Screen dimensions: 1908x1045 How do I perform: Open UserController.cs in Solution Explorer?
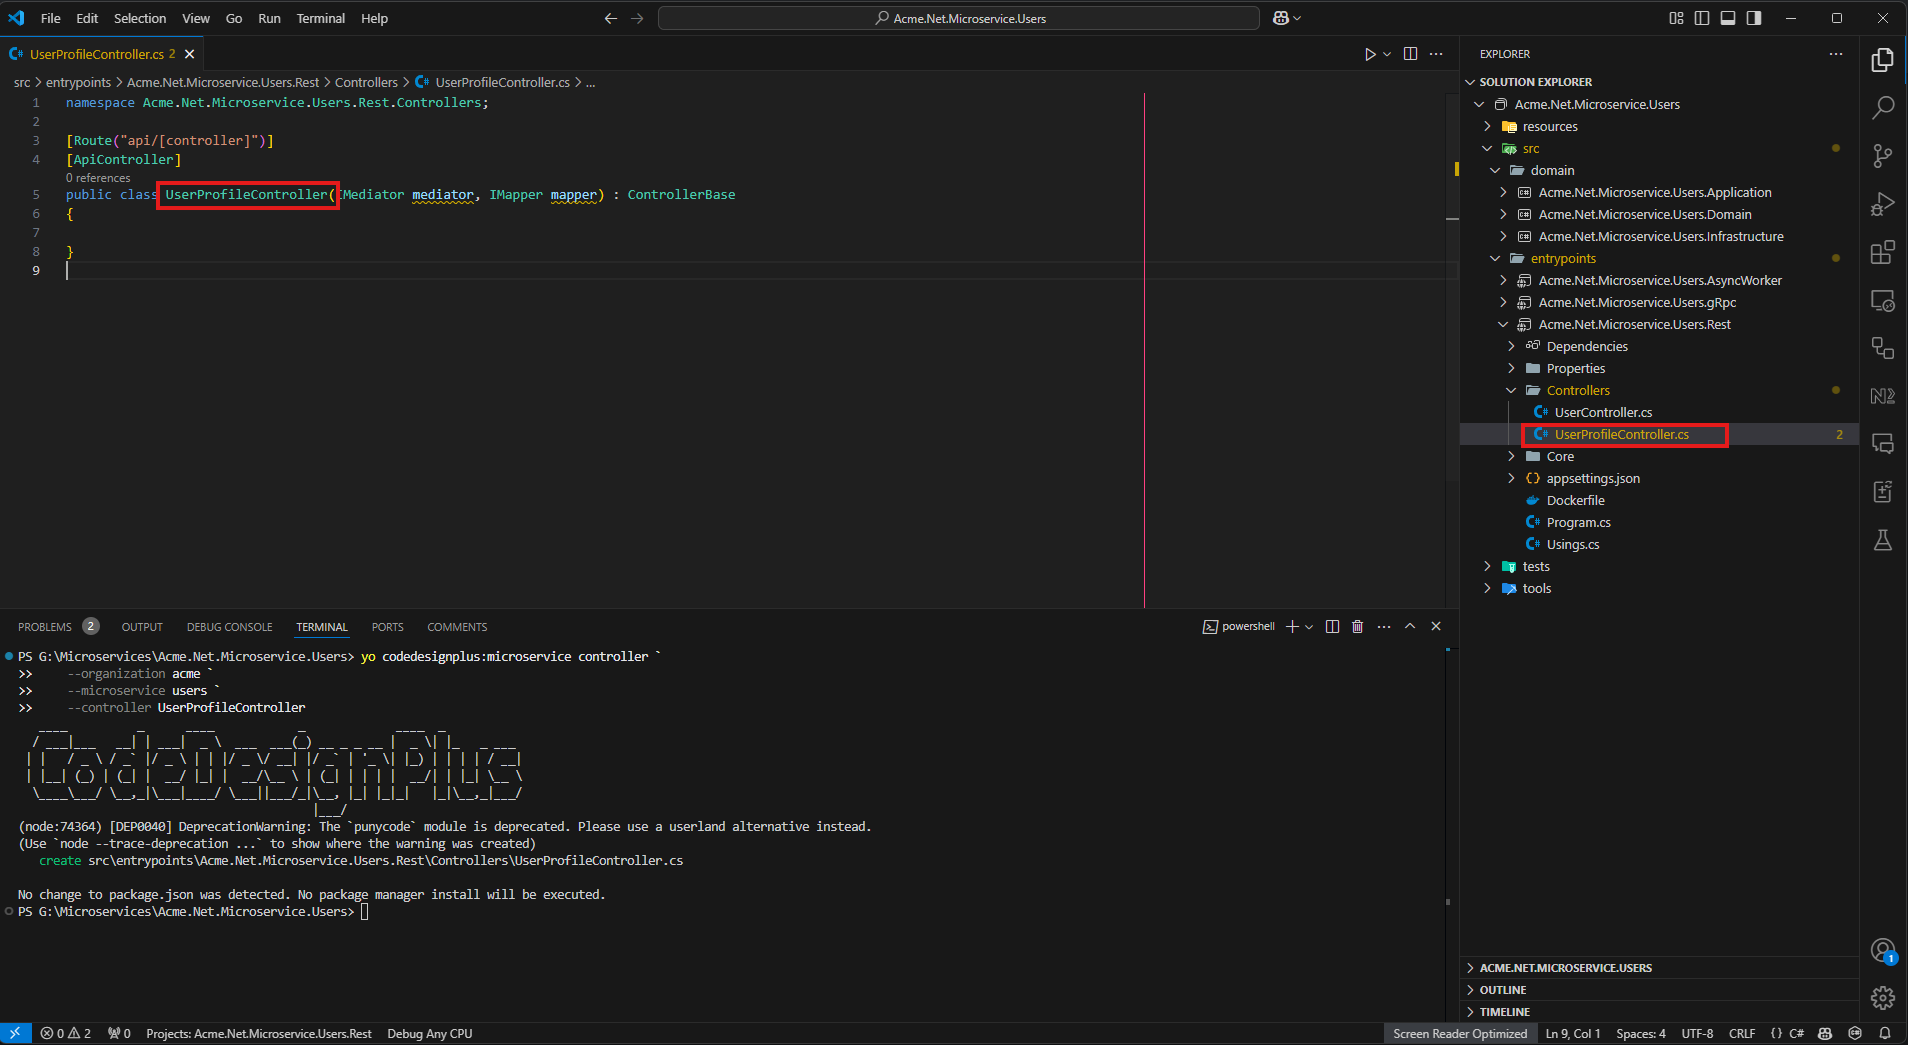click(x=1603, y=412)
